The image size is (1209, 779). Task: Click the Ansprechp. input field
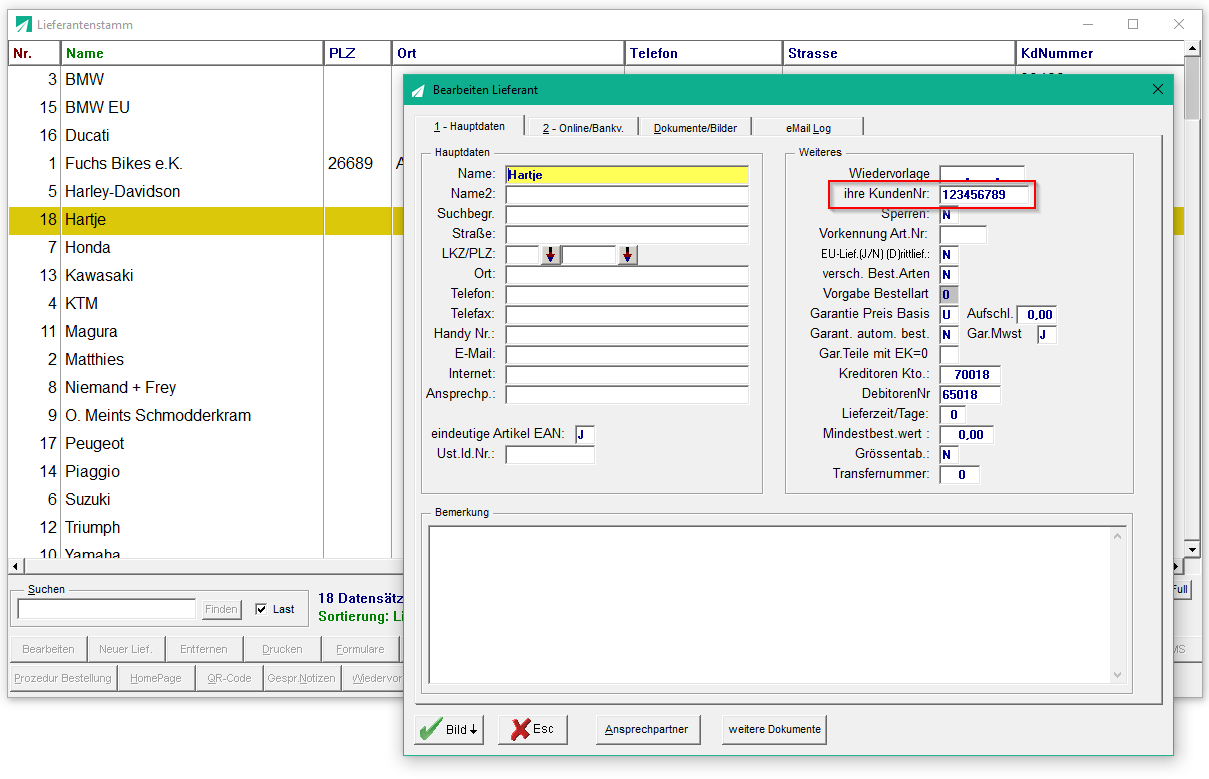pyautogui.click(x=627, y=394)
